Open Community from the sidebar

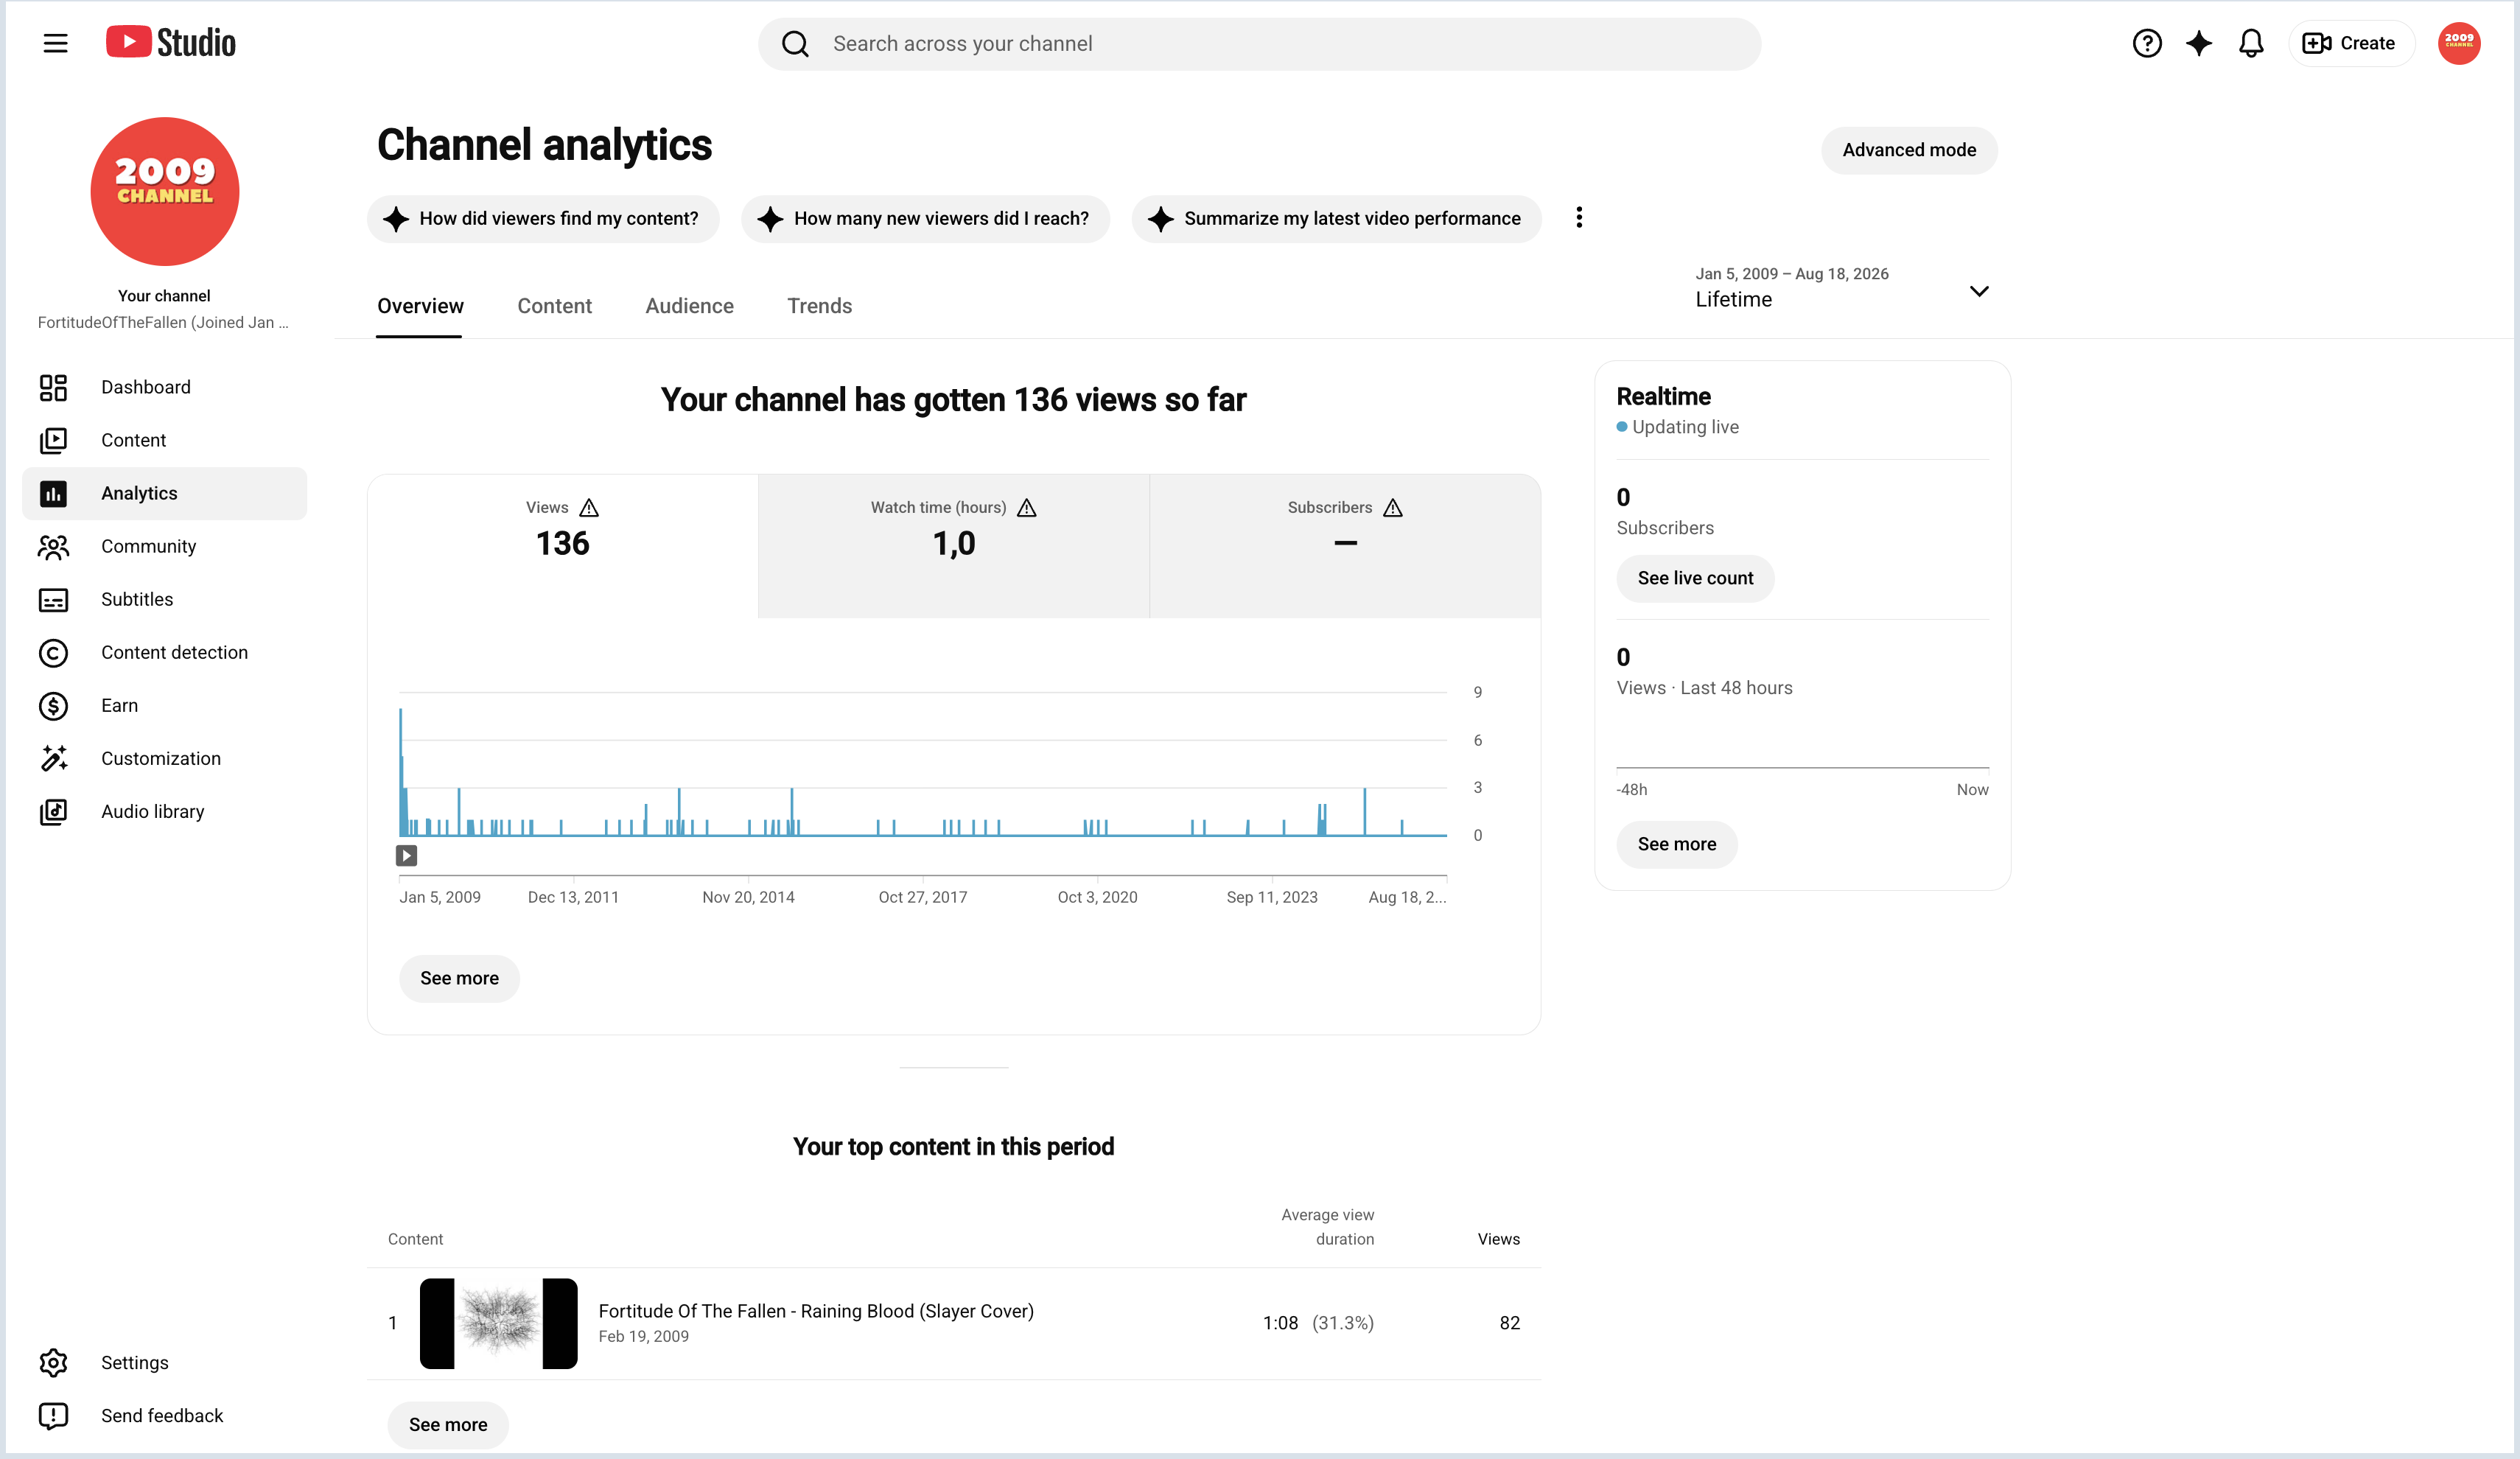point(165,546)
